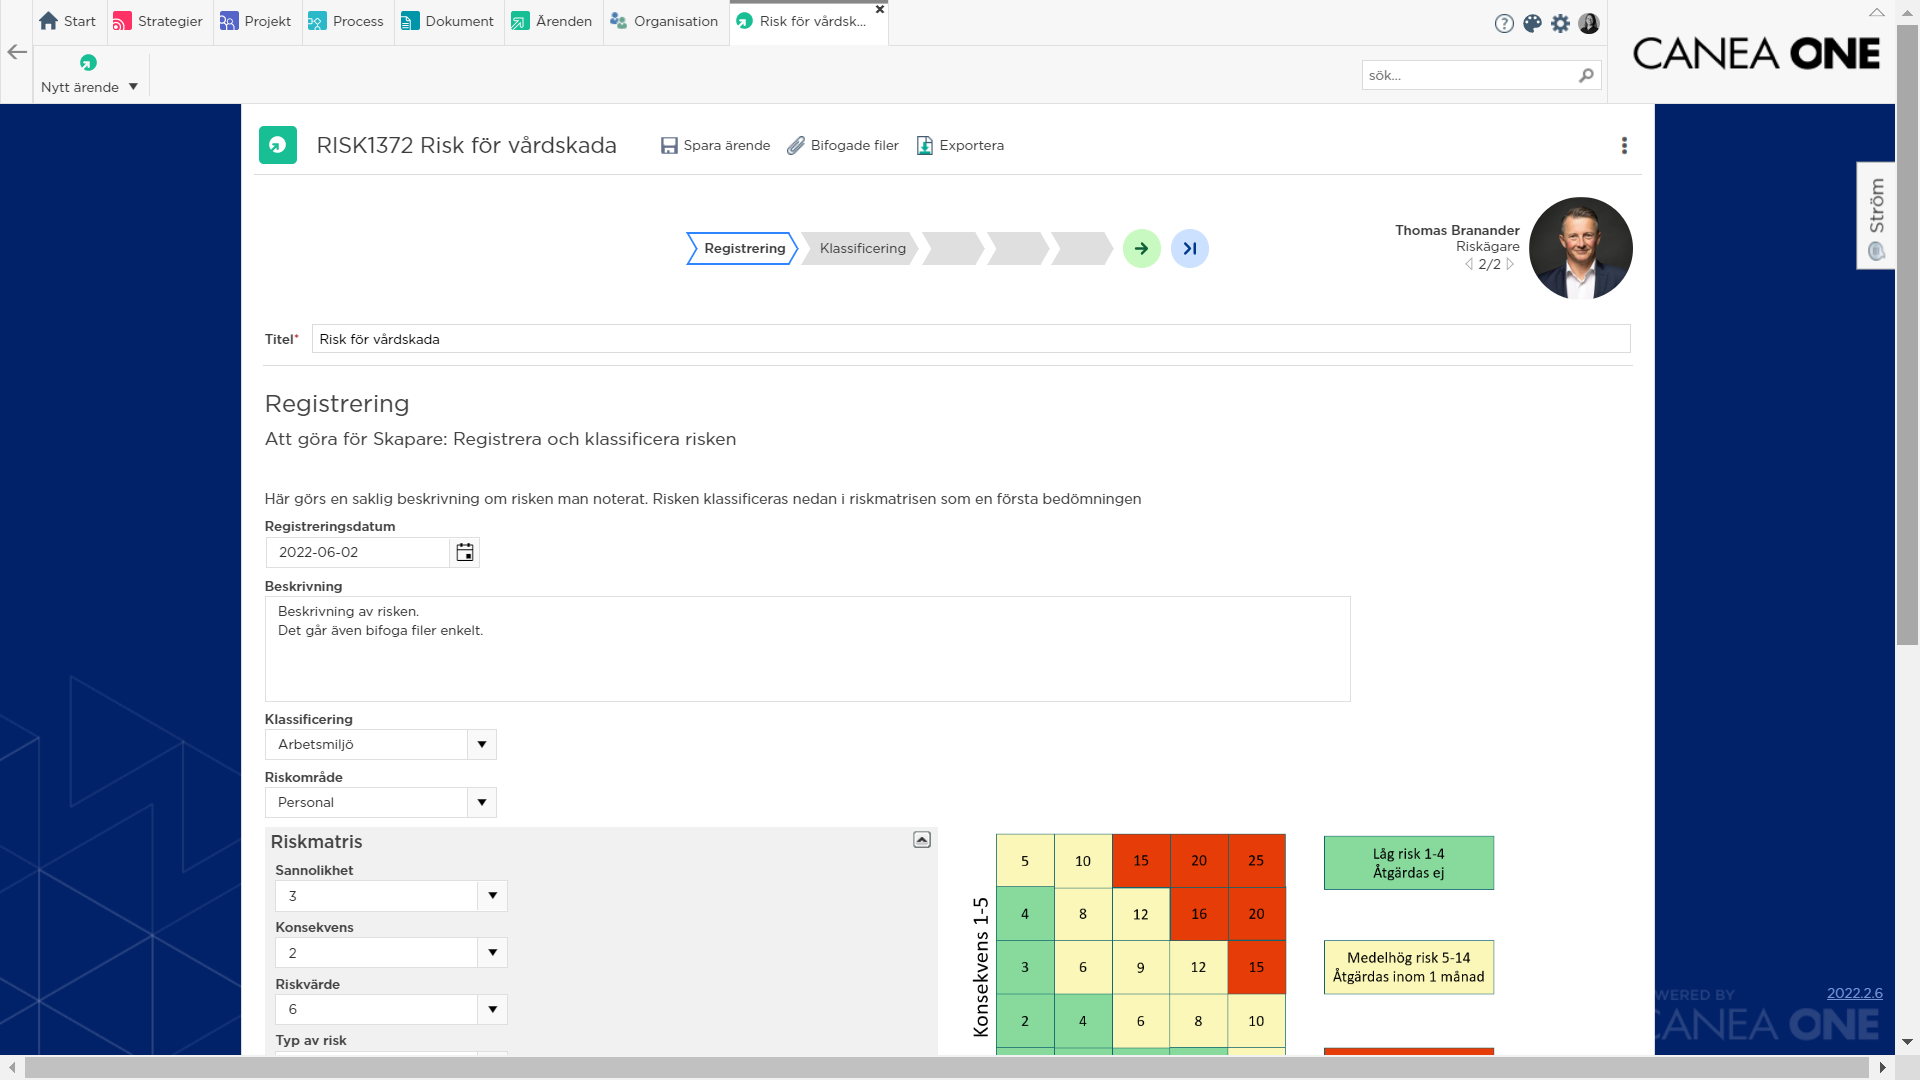1920x1080 pixels.
Task: Click the help question mark icon
Action: (1504, 23)
